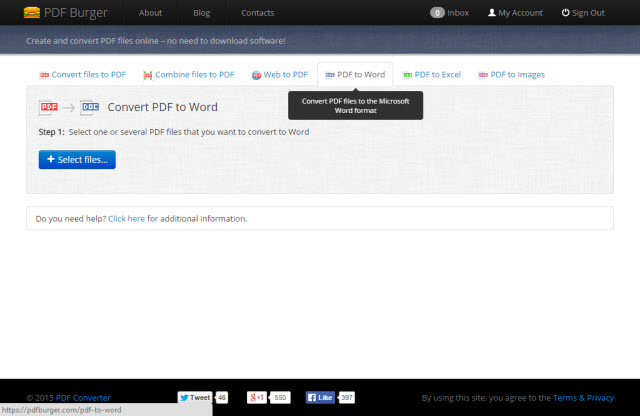Open the PDF Converter footer link
640x416 pixels.
[x=83, y=398]
